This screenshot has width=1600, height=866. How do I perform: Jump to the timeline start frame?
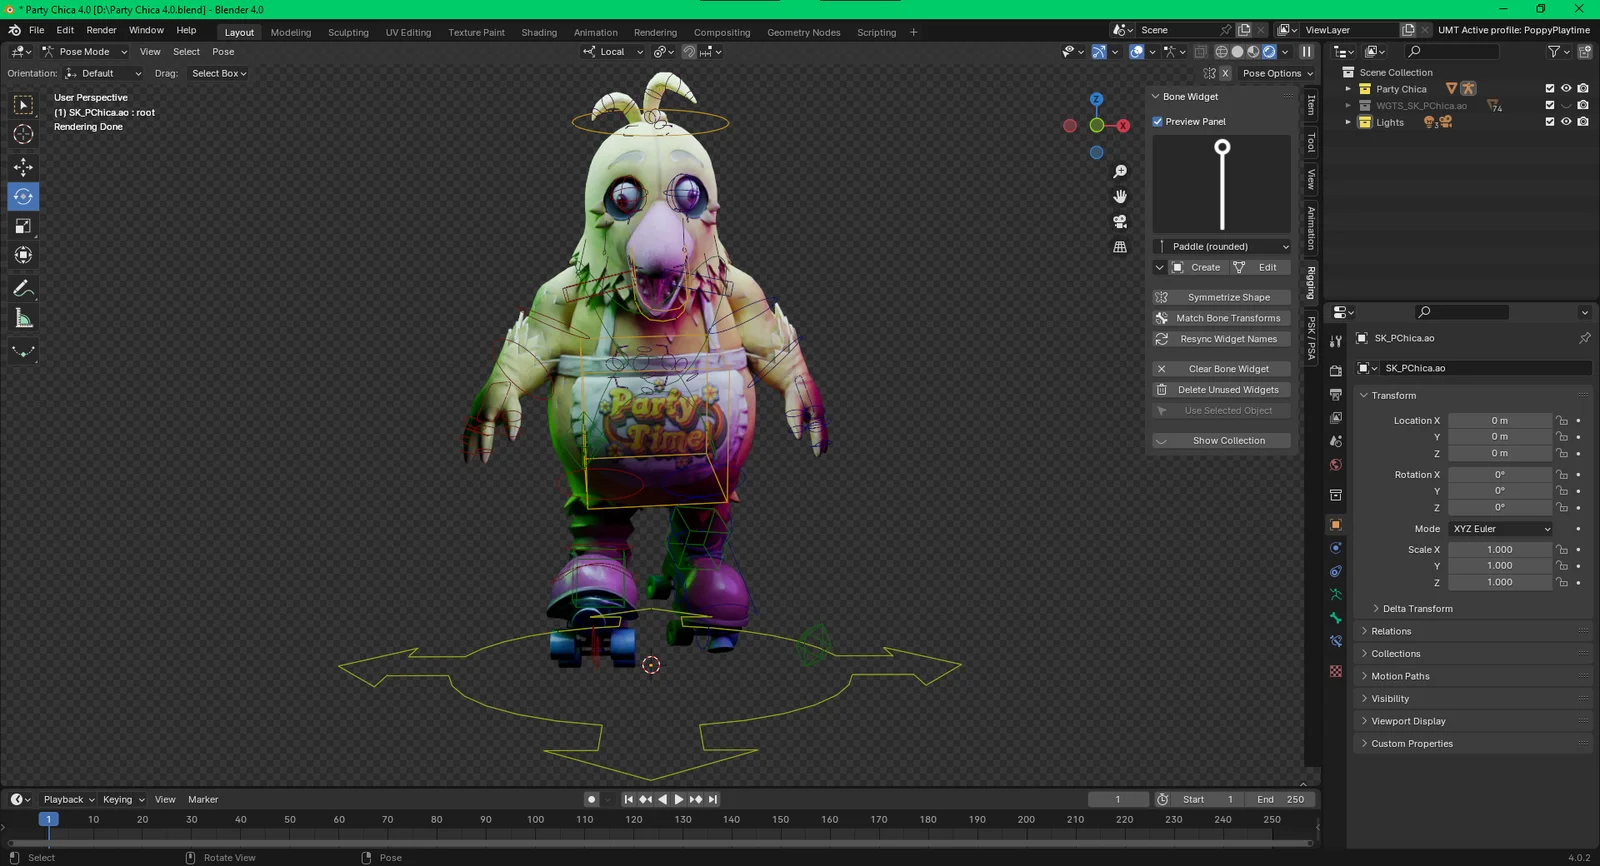[x=628, y=799]
